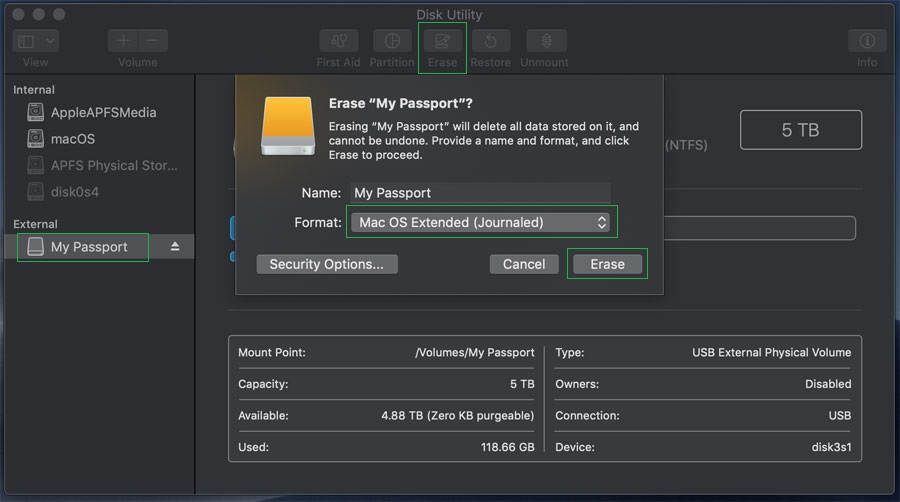900x502 pixels.
Task: Select AppleAPFSMedia in the sidebar
Action: (103, 113)
